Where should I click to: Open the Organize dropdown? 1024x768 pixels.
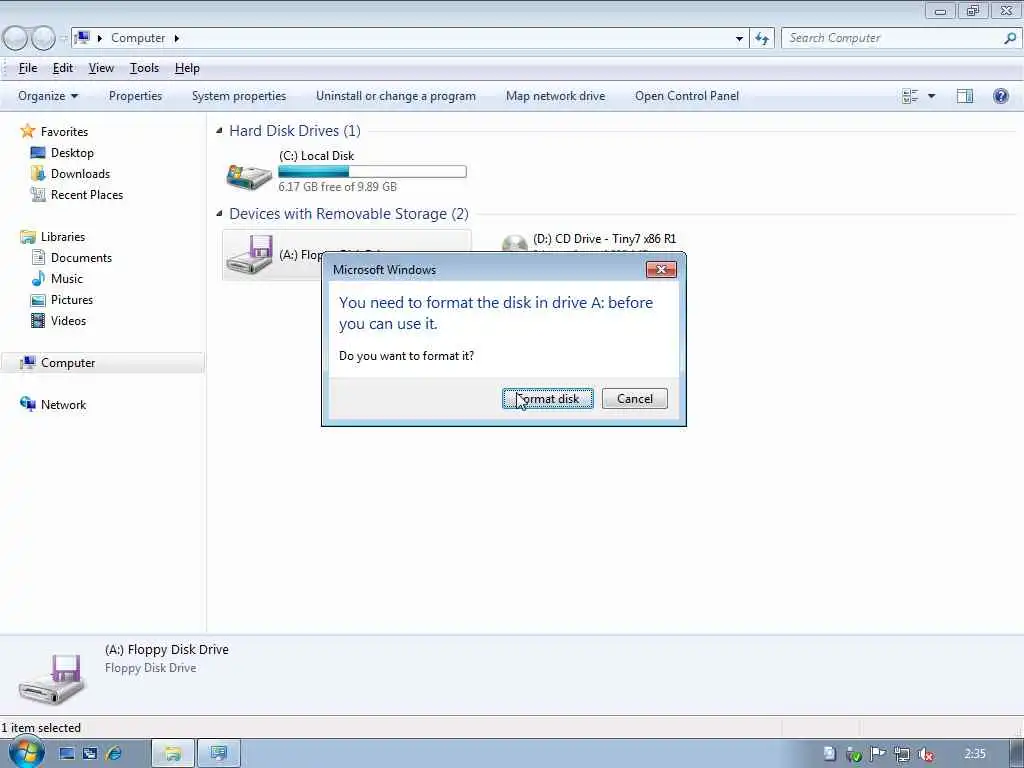48,96
